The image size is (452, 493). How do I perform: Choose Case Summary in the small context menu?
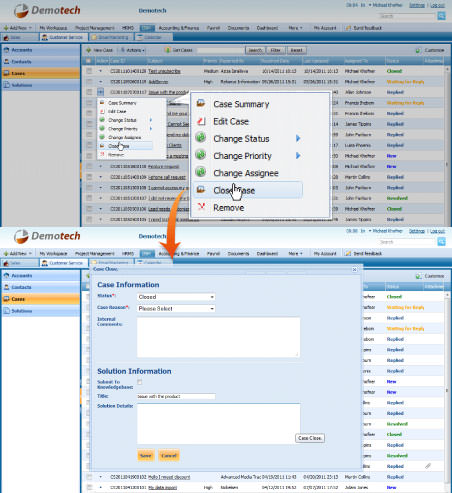(x=122, y=103)
